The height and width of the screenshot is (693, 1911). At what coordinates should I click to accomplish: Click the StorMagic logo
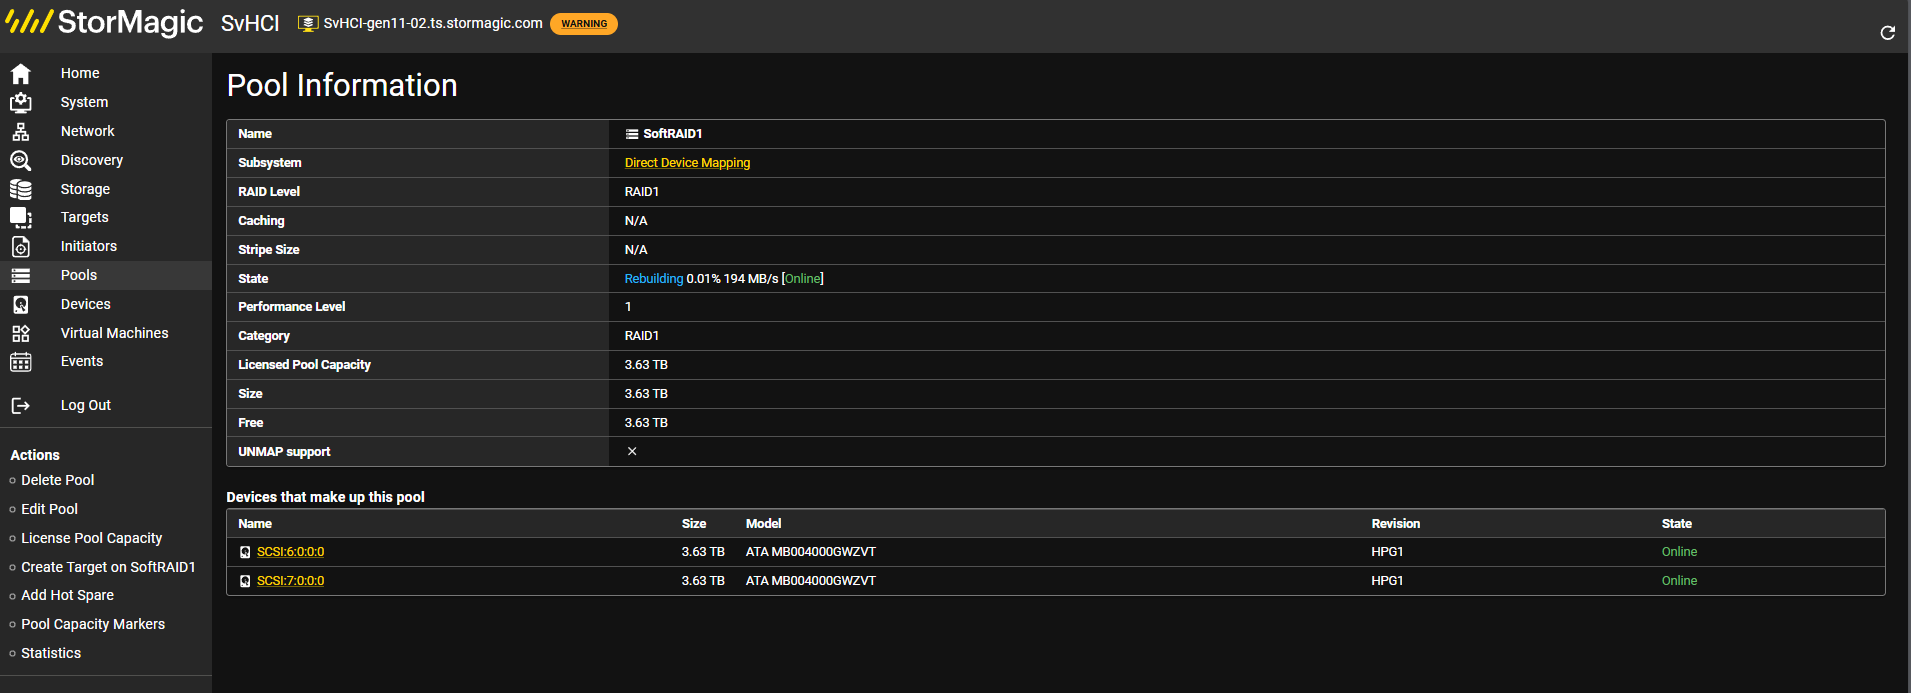point(105,22)
